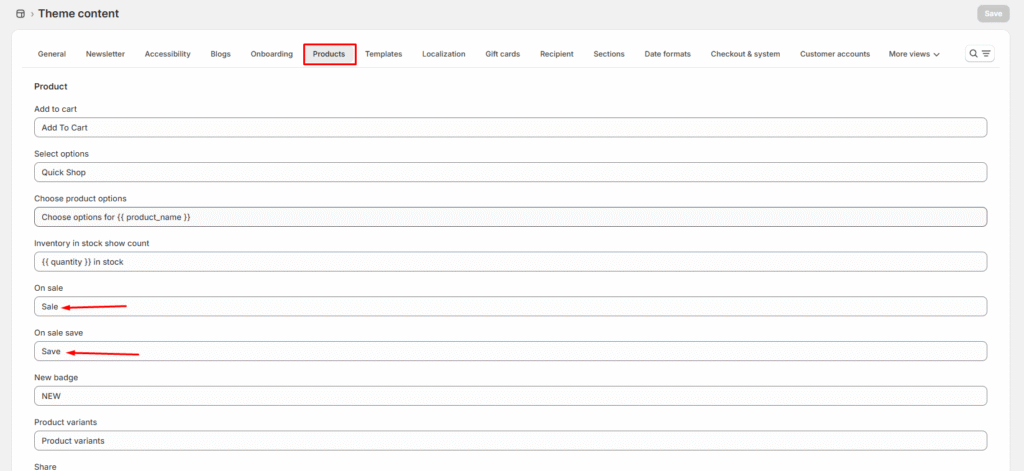Click the Add to cart text field
The height and width of the screenshot is (471, 1024).
point(510,128)
